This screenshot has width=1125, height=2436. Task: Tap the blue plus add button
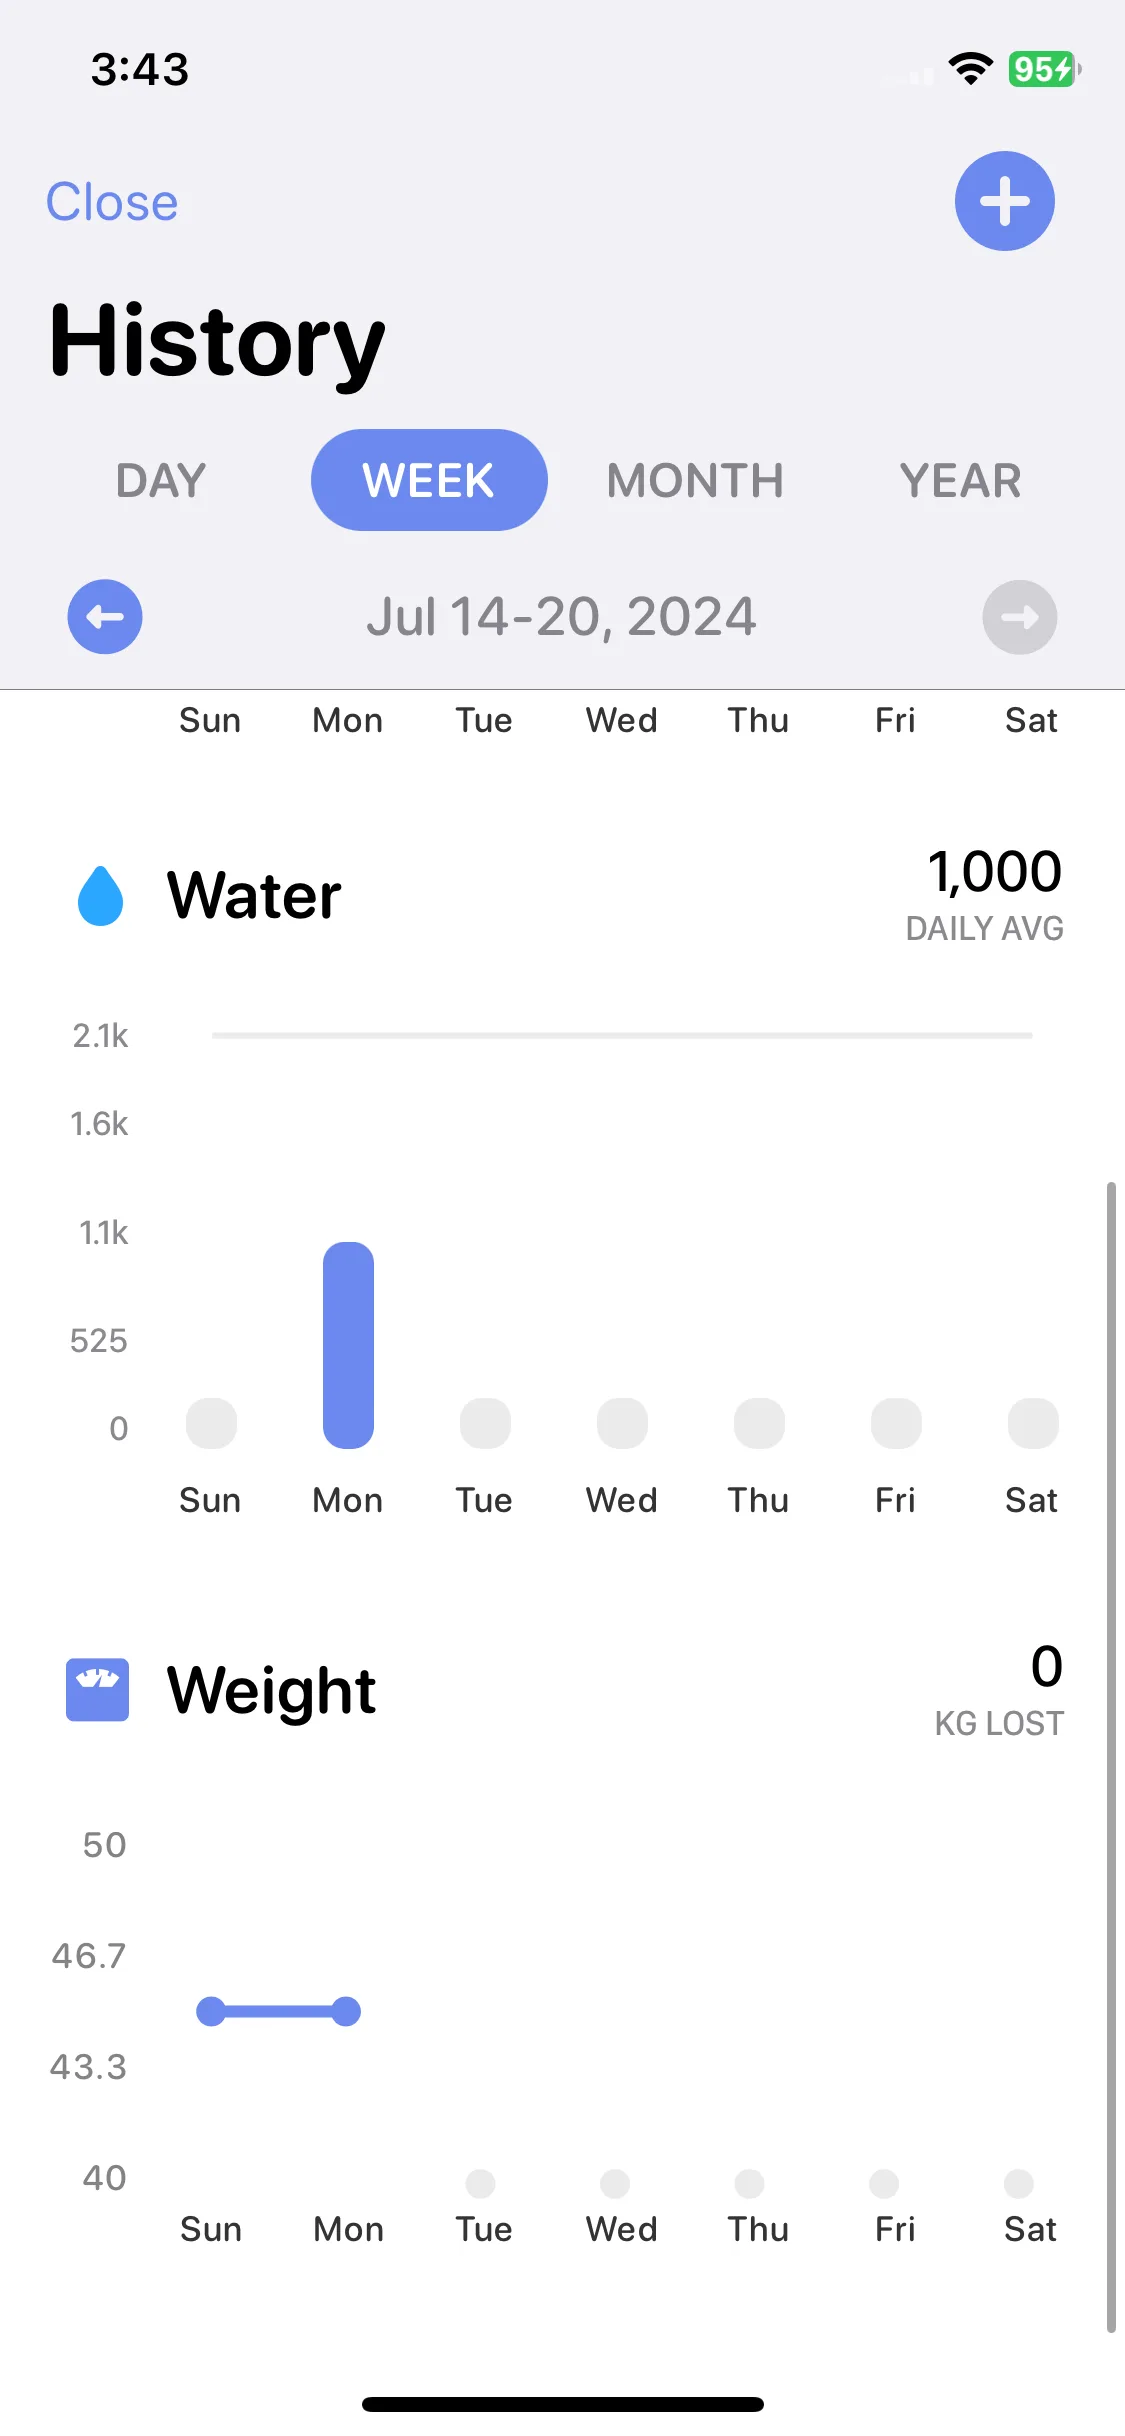[x=1004, y=201]
